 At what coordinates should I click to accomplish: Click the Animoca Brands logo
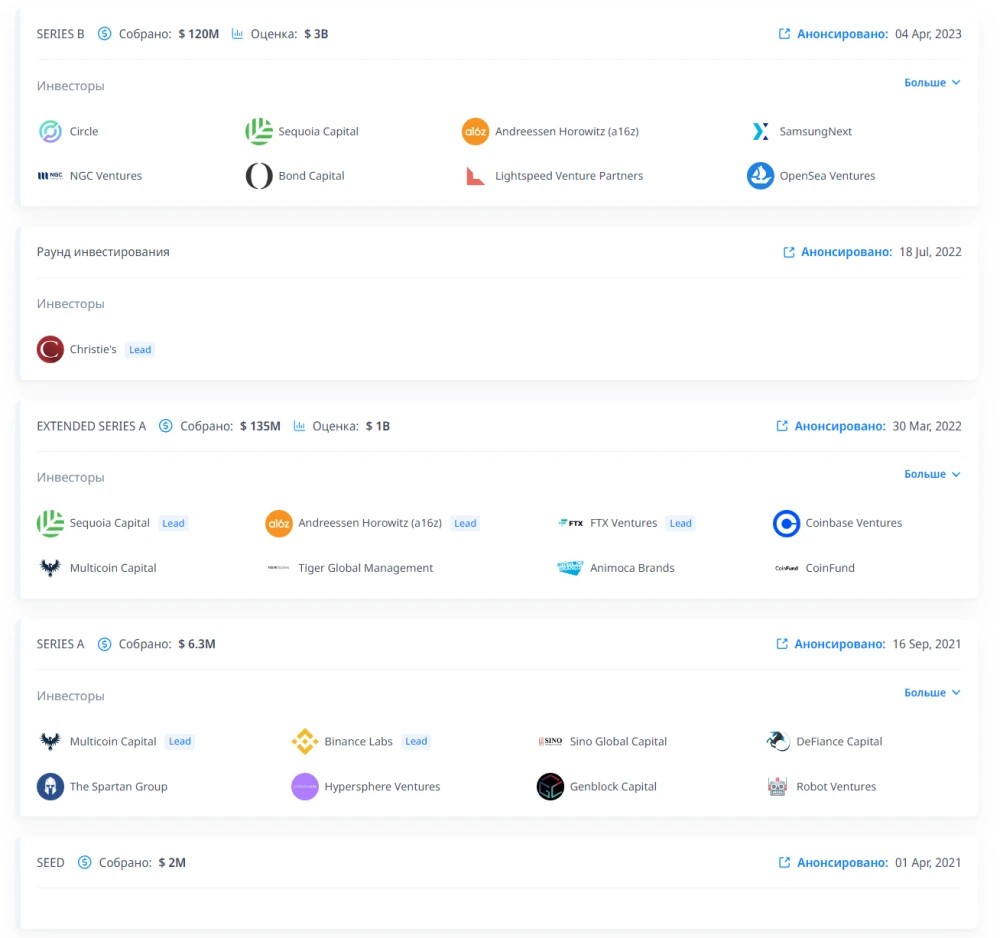(x=570, y=568)
